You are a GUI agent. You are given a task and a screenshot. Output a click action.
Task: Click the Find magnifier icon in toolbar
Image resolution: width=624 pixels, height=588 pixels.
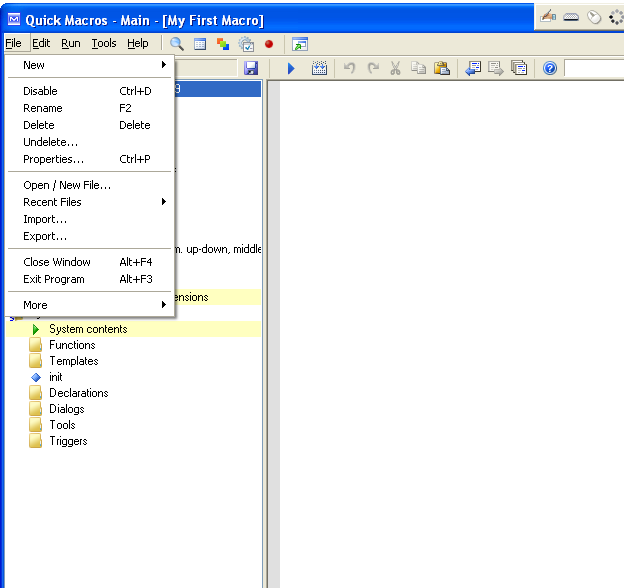click(177, 44)
